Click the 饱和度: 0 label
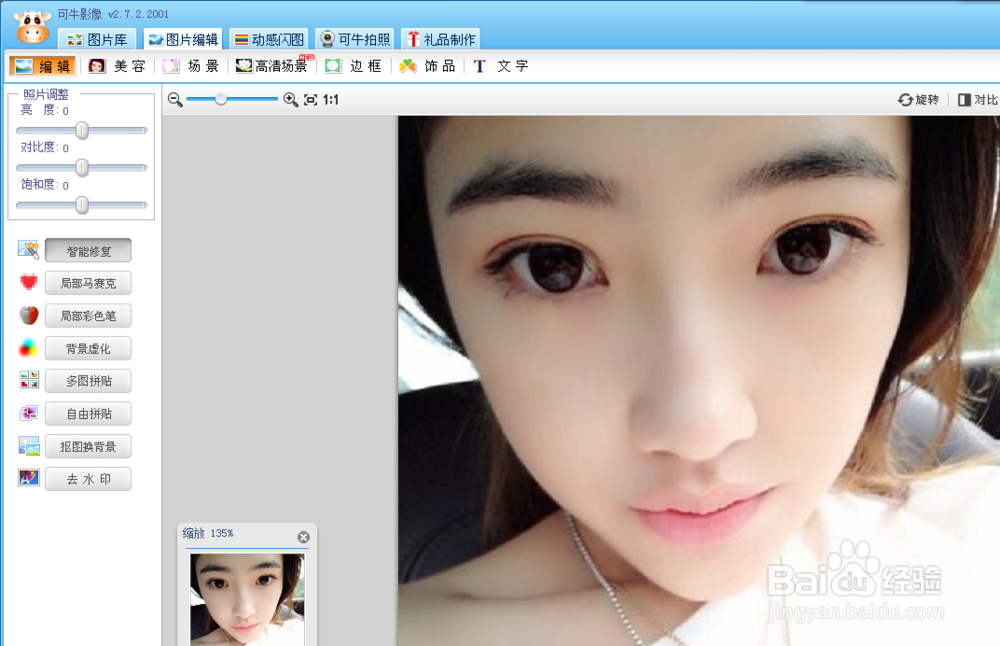This screenshot has height=646, width=1000. point(45,185)
